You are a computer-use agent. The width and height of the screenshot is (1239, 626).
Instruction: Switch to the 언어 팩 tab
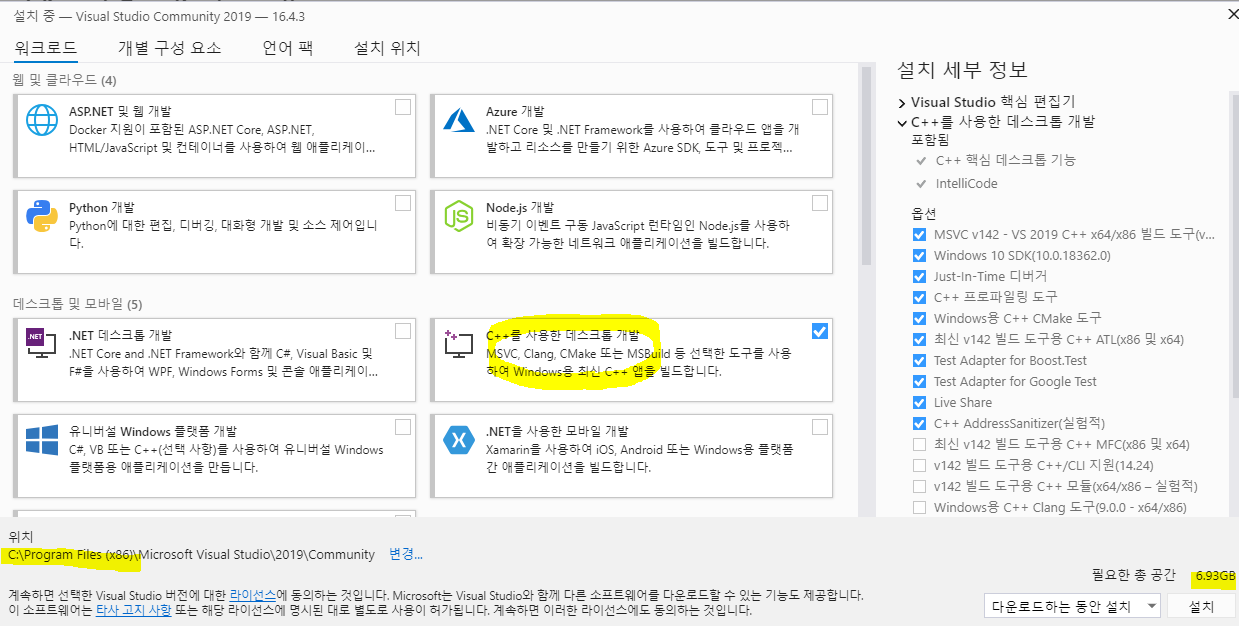click(288, 48)
